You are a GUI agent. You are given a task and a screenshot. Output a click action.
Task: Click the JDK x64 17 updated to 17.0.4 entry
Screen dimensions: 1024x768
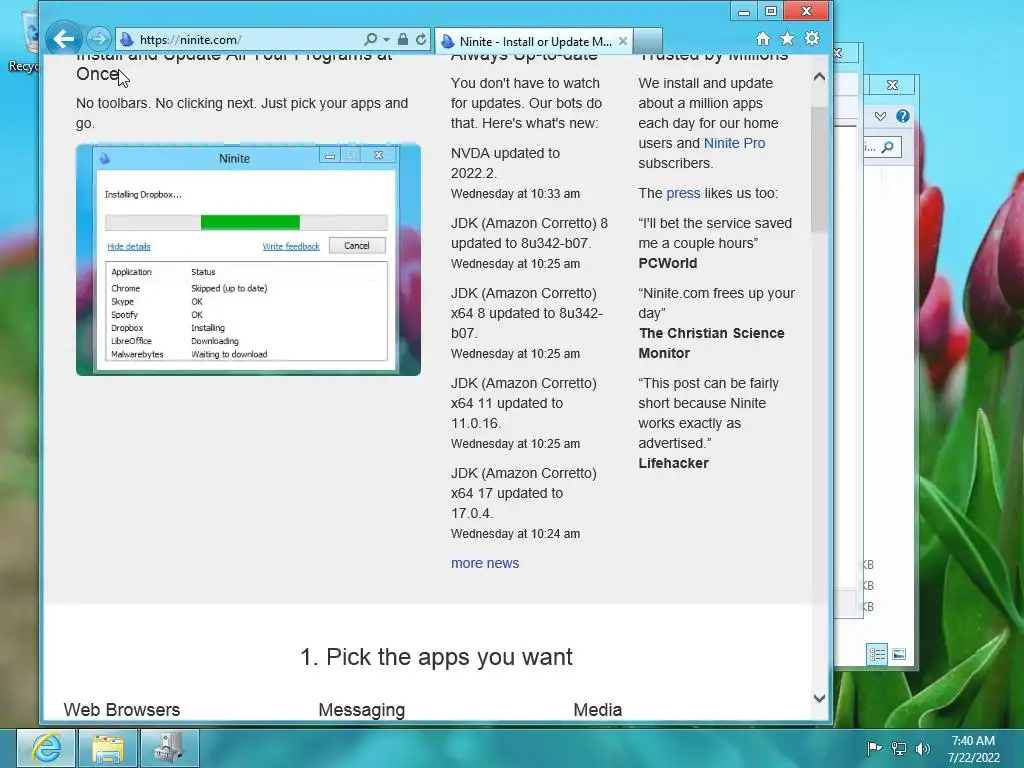523,493
